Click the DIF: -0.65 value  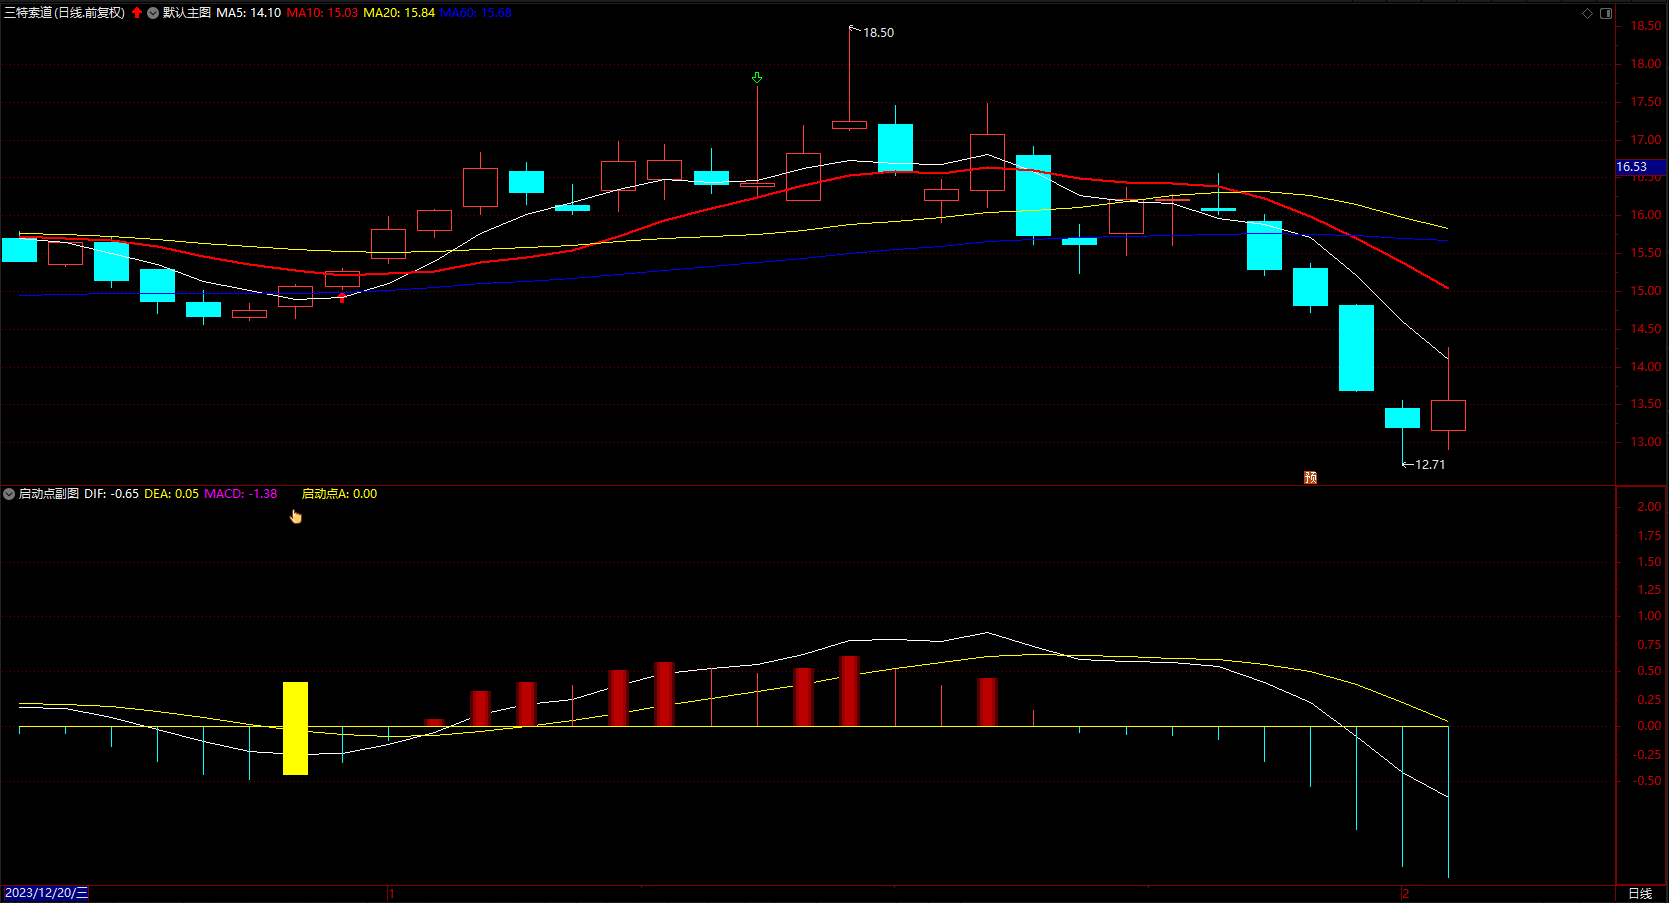click(x=112, y=494)
